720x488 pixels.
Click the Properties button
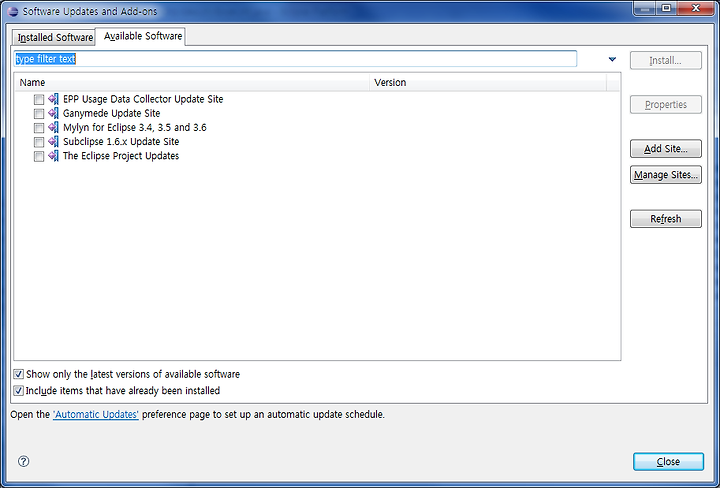pyautogui.click(x=665, y=105)
